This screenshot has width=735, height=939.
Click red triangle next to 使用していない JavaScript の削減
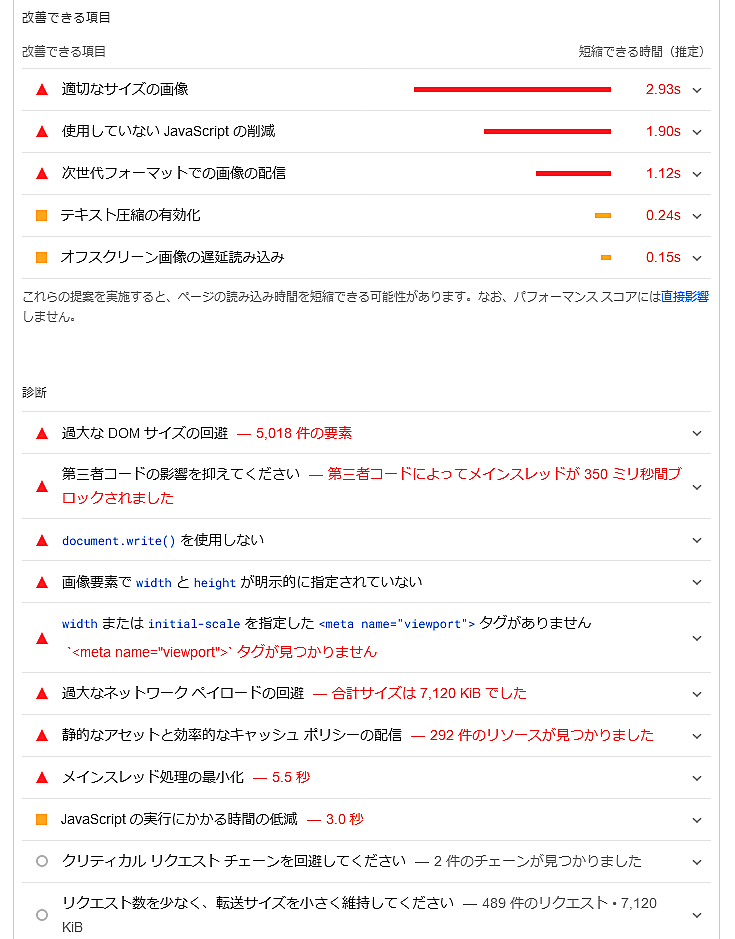(42, 131)
